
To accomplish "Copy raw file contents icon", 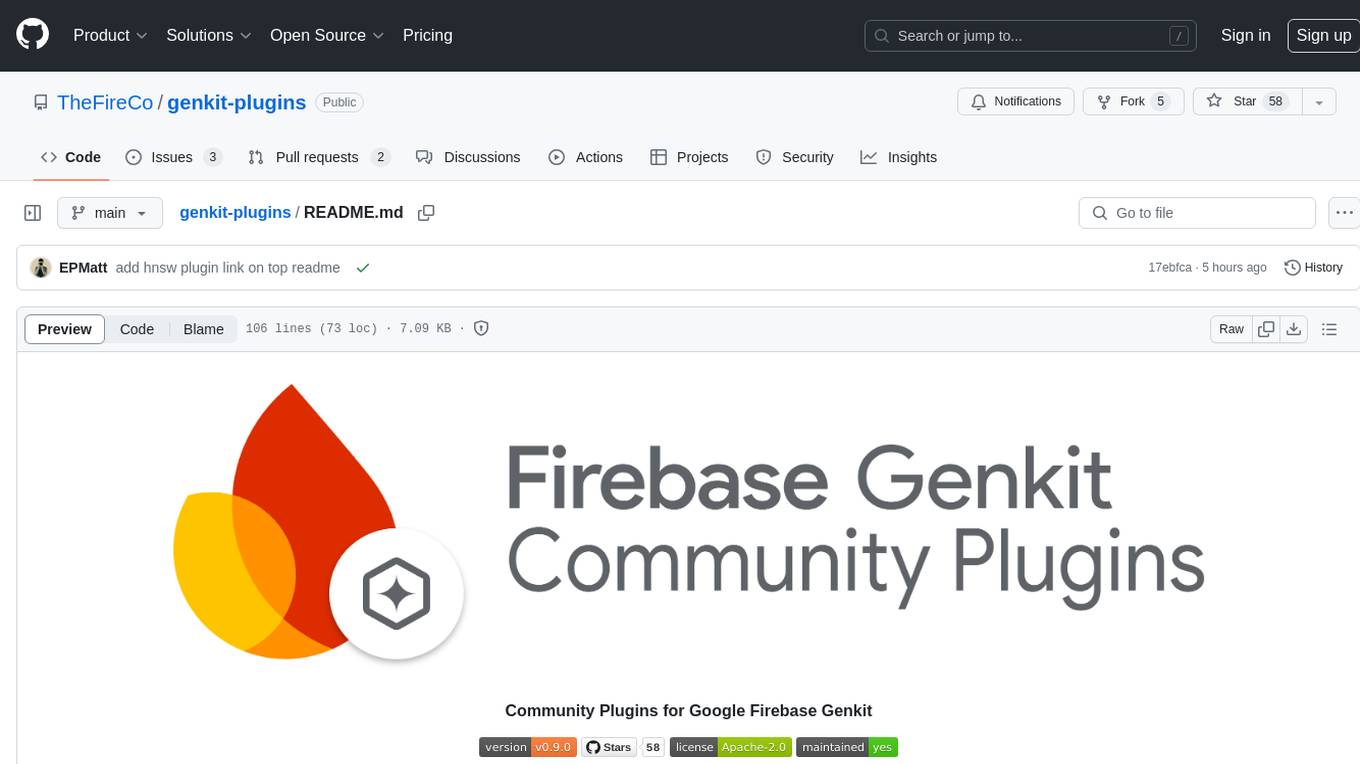I will click(1266, 329).
